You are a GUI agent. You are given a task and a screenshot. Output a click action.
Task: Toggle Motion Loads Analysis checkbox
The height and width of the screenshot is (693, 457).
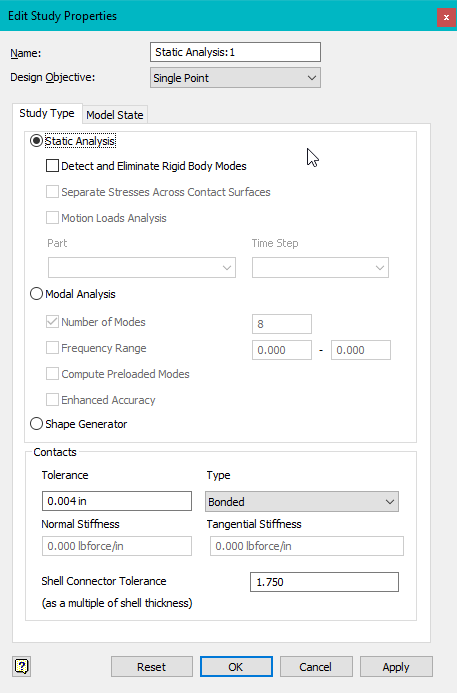pos(52,218)
